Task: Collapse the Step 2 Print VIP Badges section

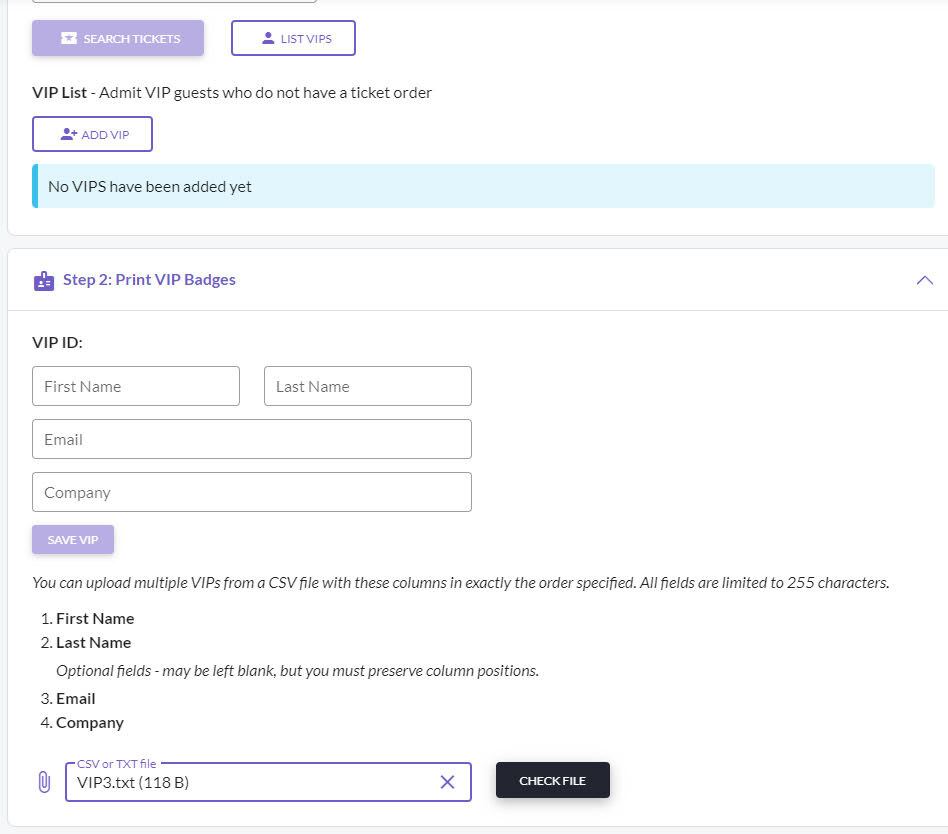Action: [x=924, y=280]
